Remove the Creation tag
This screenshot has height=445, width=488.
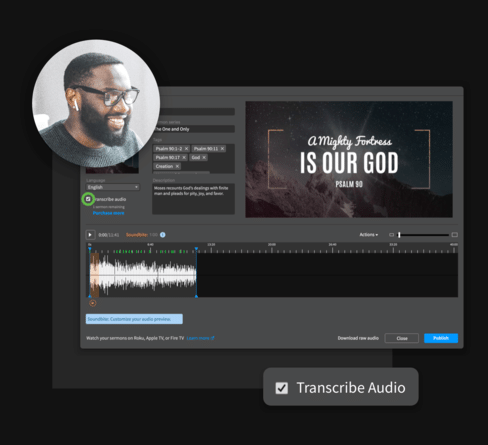(177, 166)
